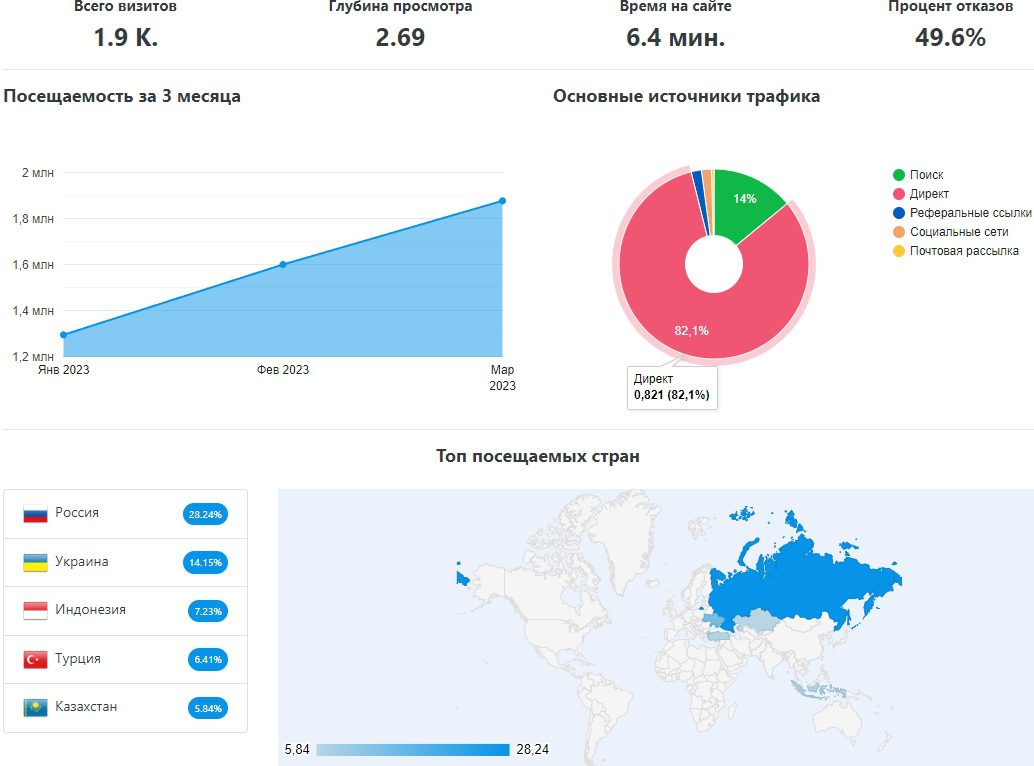Viewport: 1034px width, 766px height.
Task: Click the map color scale bar
Action: point(413,750)
